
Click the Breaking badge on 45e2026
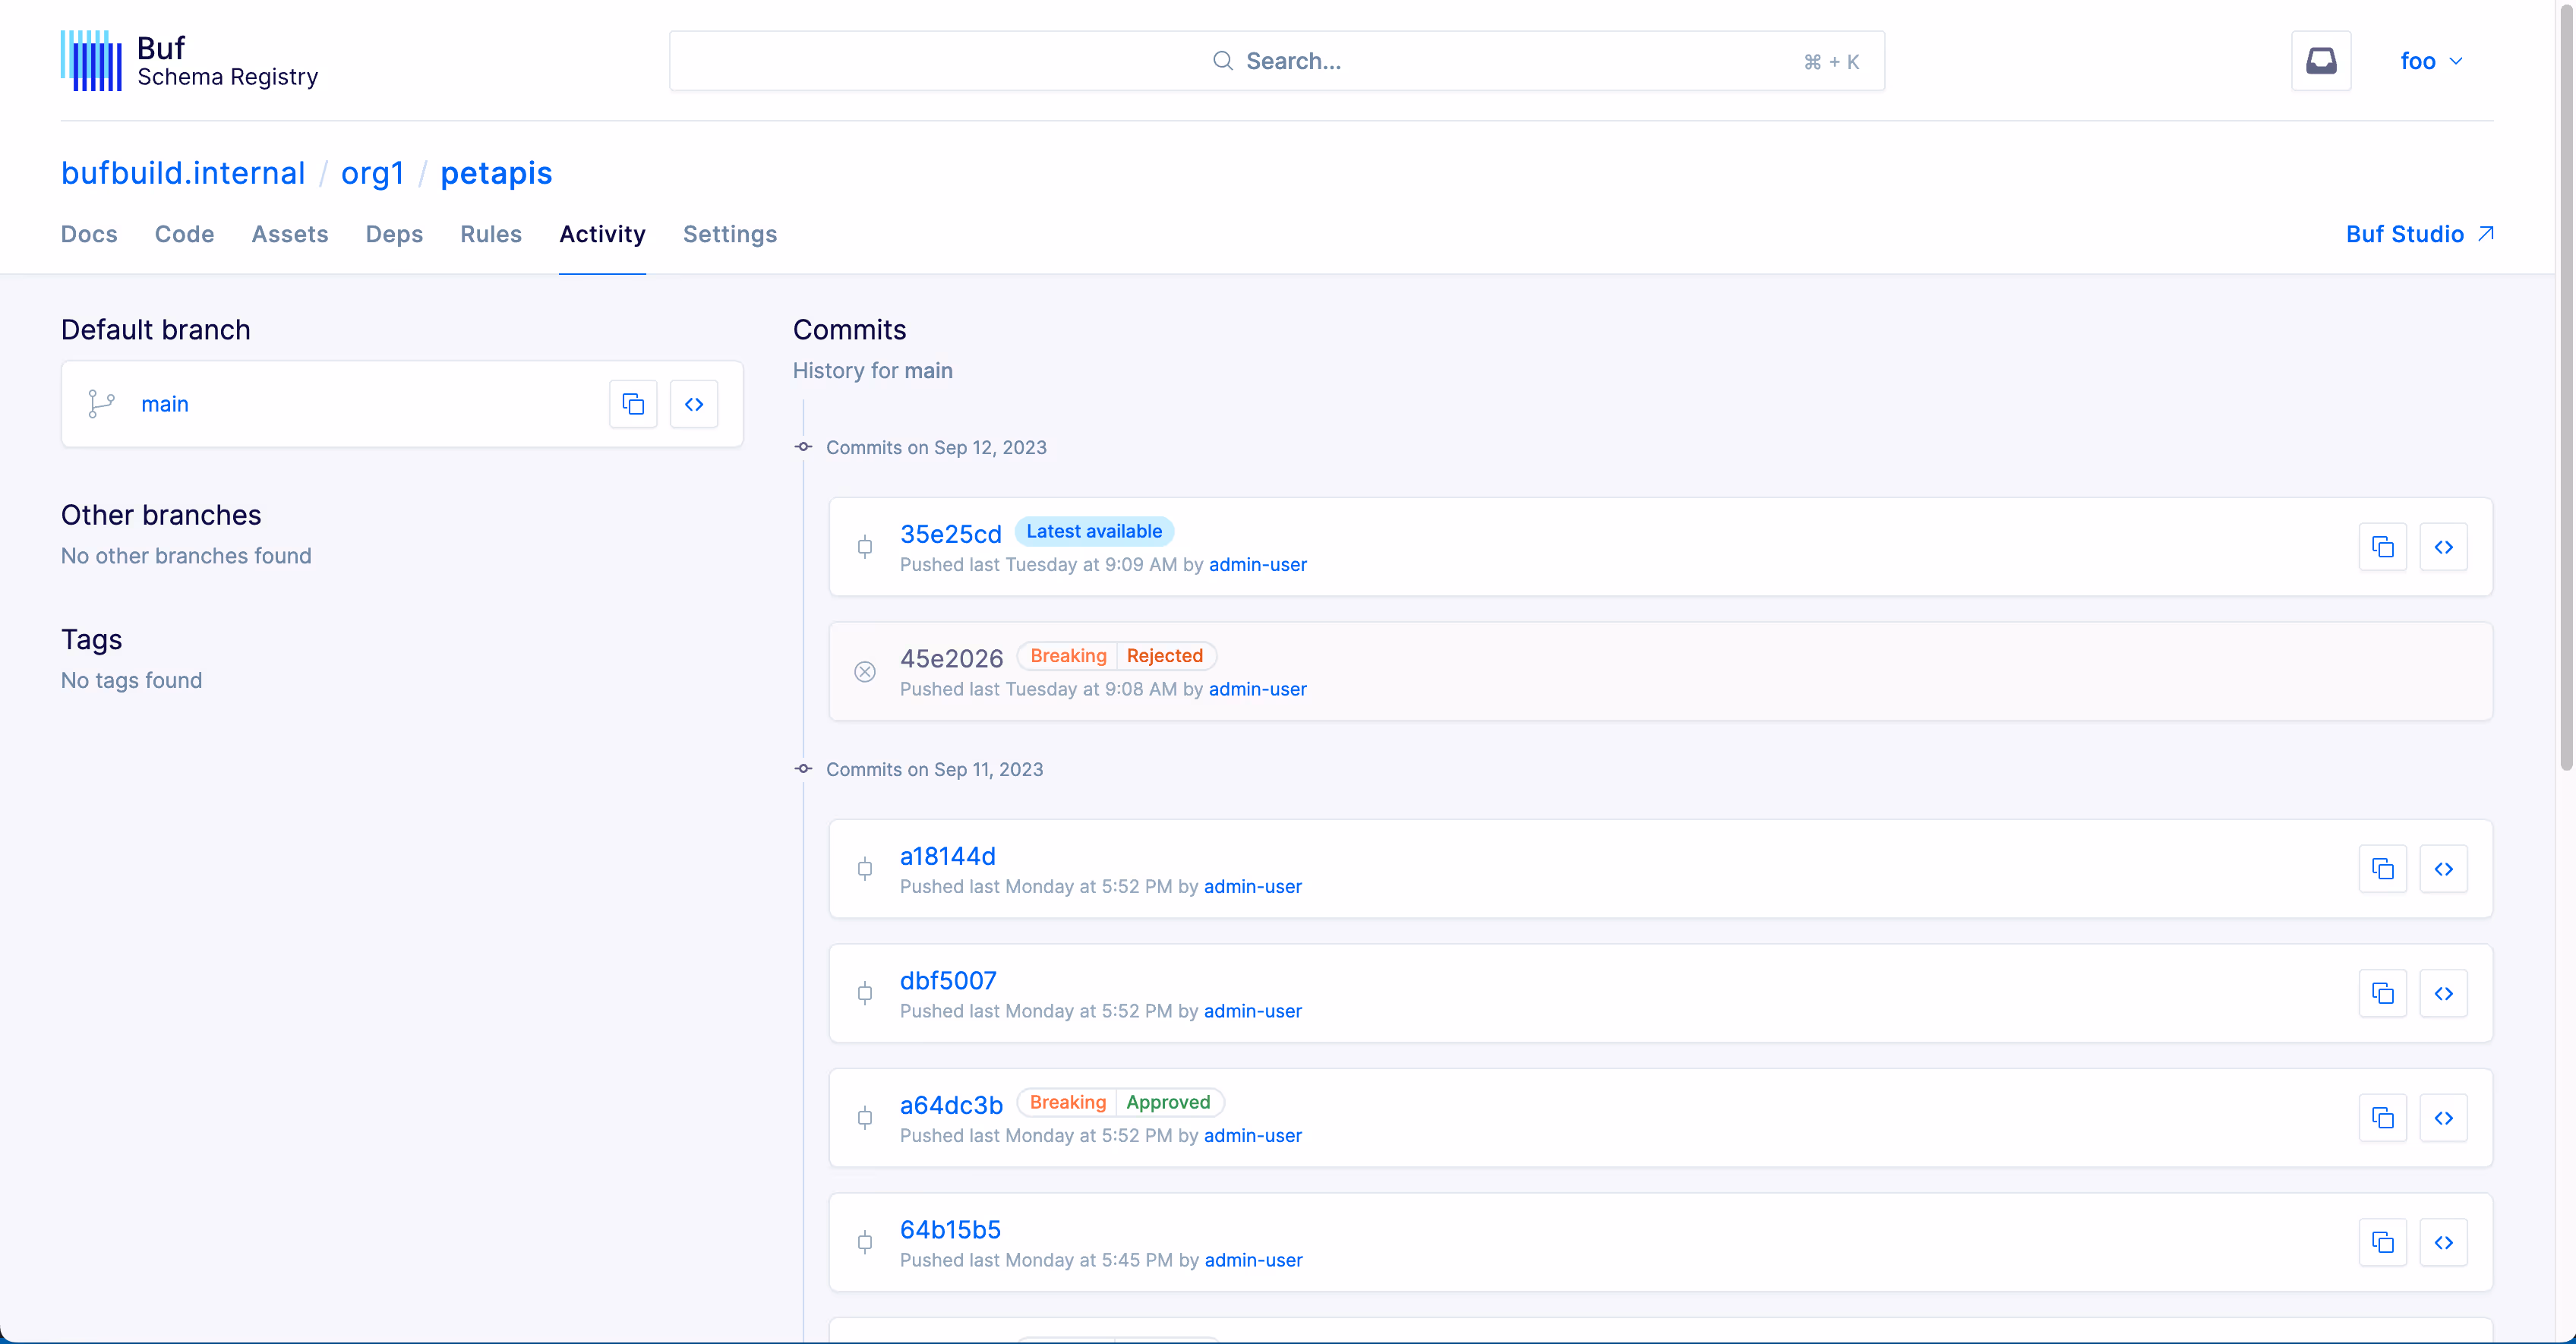coord(1068,656)
